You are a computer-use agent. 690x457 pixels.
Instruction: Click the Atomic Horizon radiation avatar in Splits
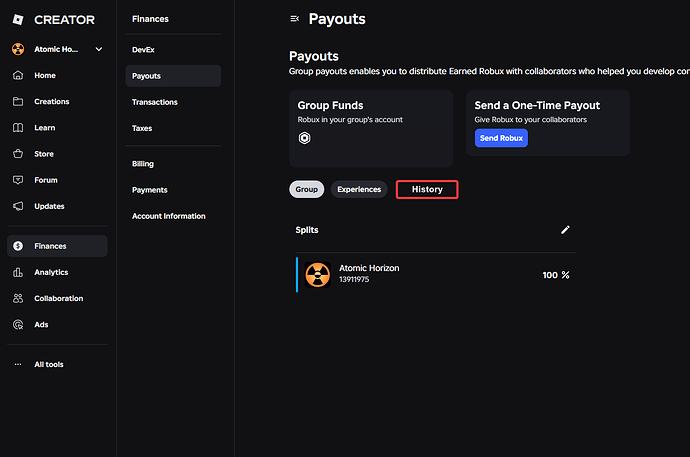[318, 275]
